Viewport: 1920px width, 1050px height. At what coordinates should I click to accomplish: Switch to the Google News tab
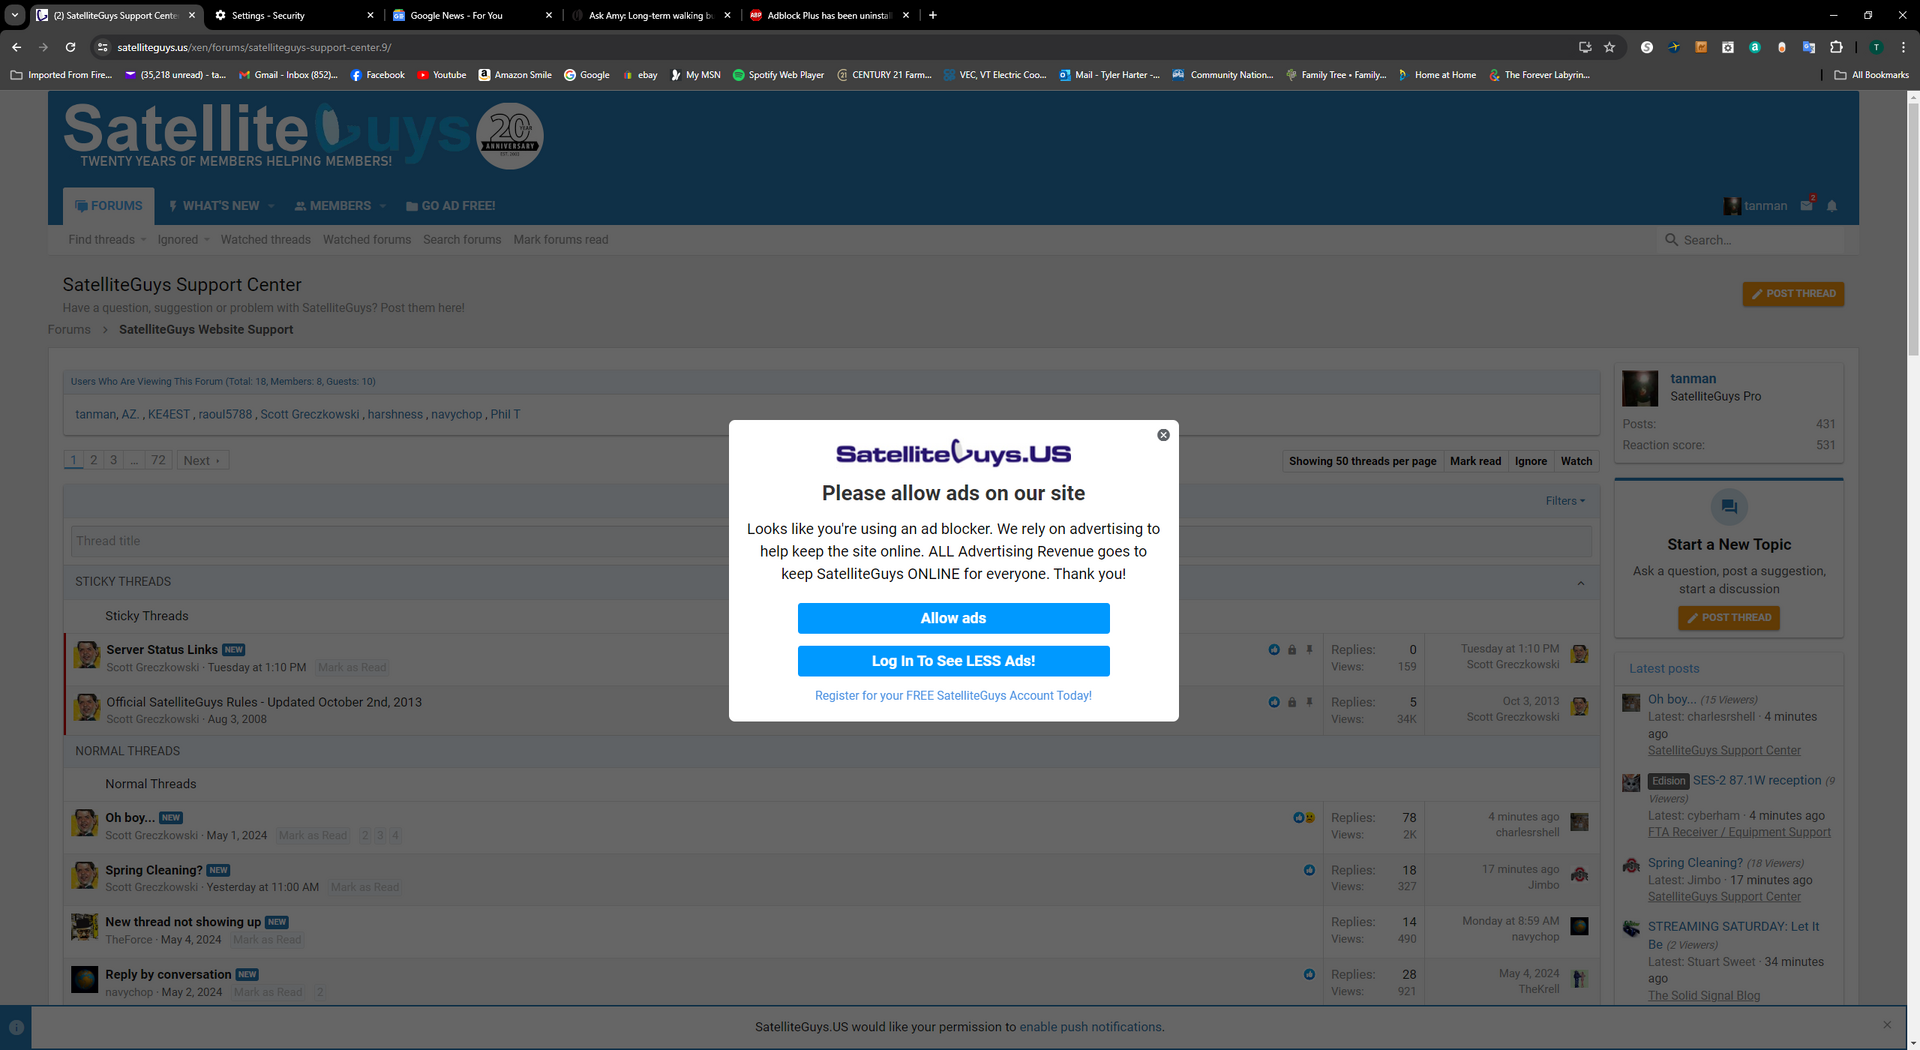[x=470, y=15]
